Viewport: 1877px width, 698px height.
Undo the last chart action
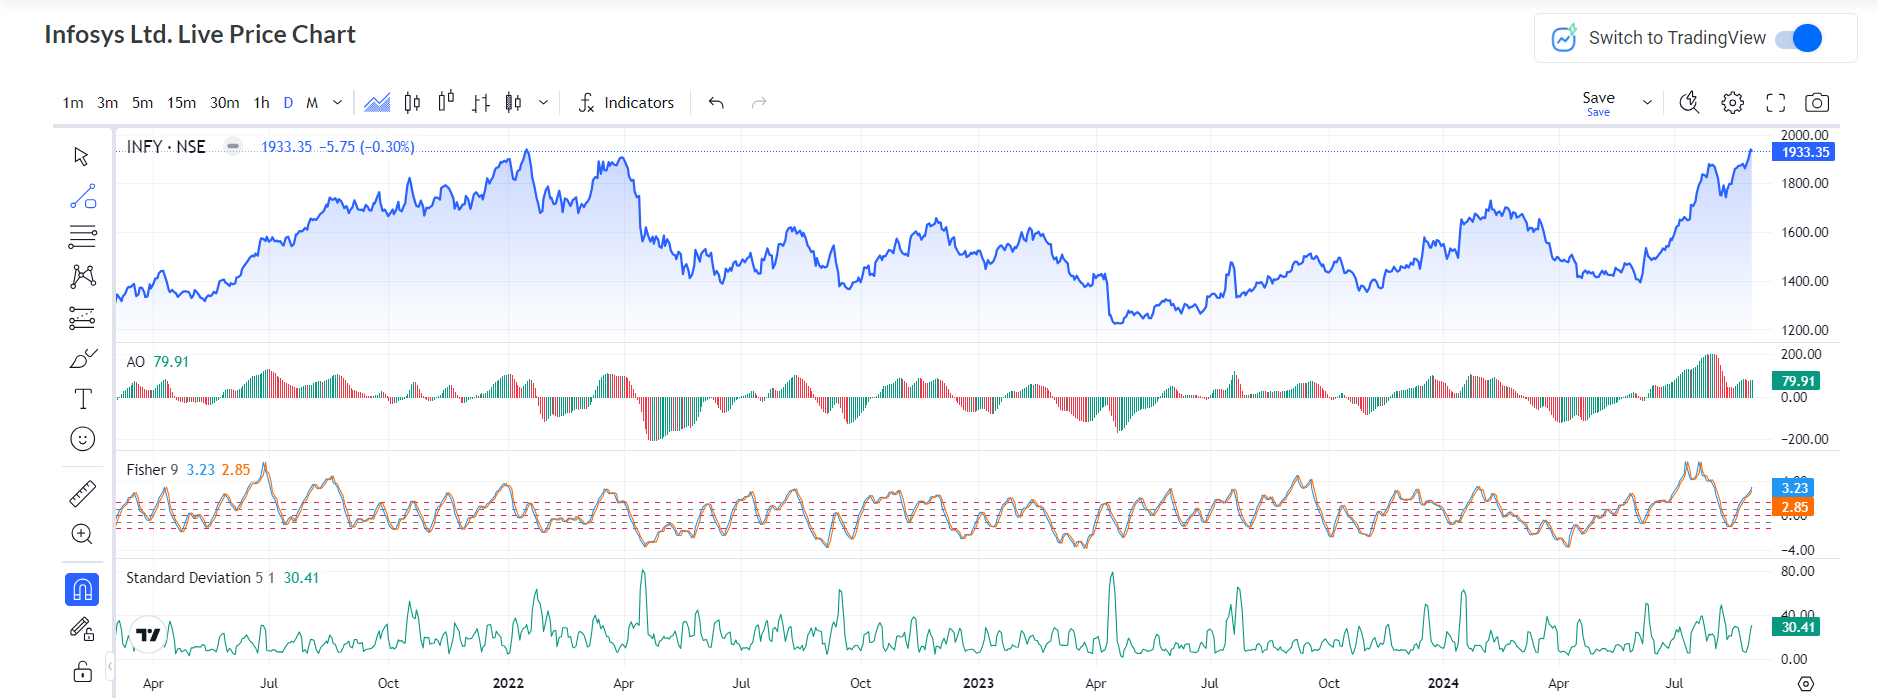(716, 102)
